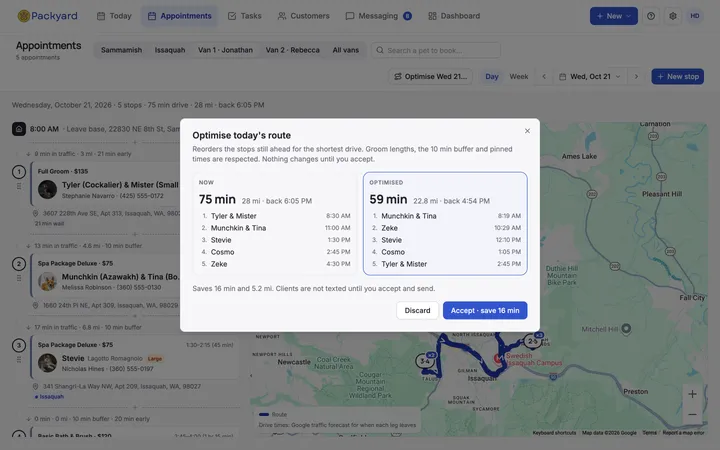720x450 pixels.
Task: Click the drag handle under stop 1
Action: 19,186
